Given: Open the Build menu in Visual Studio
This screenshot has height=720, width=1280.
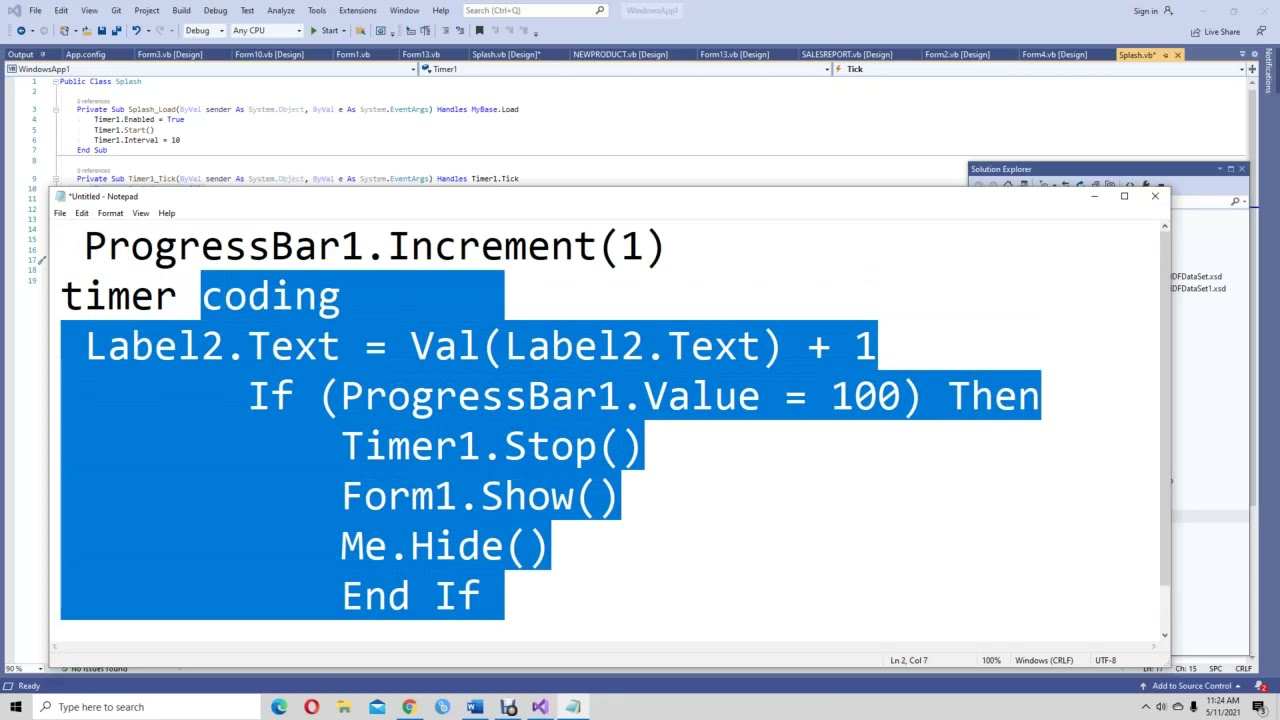Looking at the screenshot, I should coord(181,11).
